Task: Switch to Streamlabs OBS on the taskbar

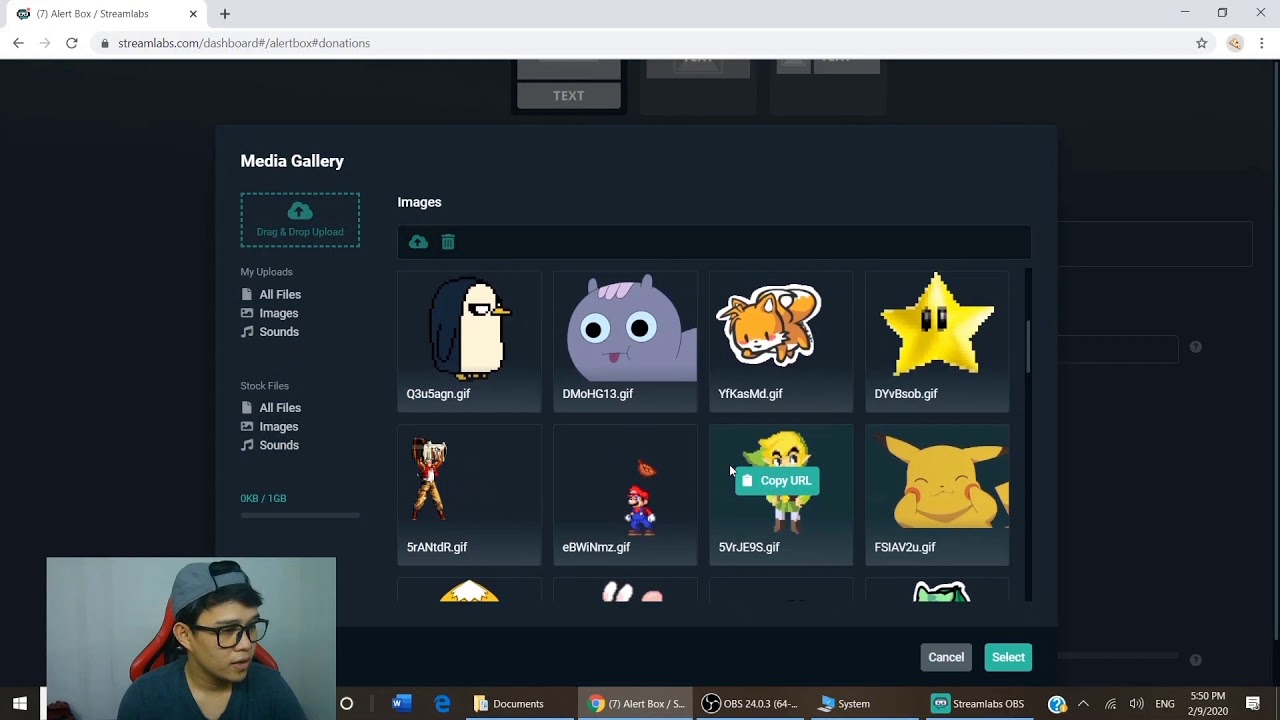Action: pyautogui.click(x=979, y=704)
